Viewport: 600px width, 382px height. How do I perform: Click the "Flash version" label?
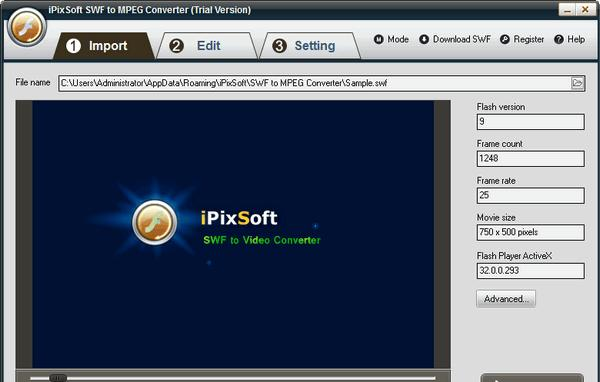(501, 107)
